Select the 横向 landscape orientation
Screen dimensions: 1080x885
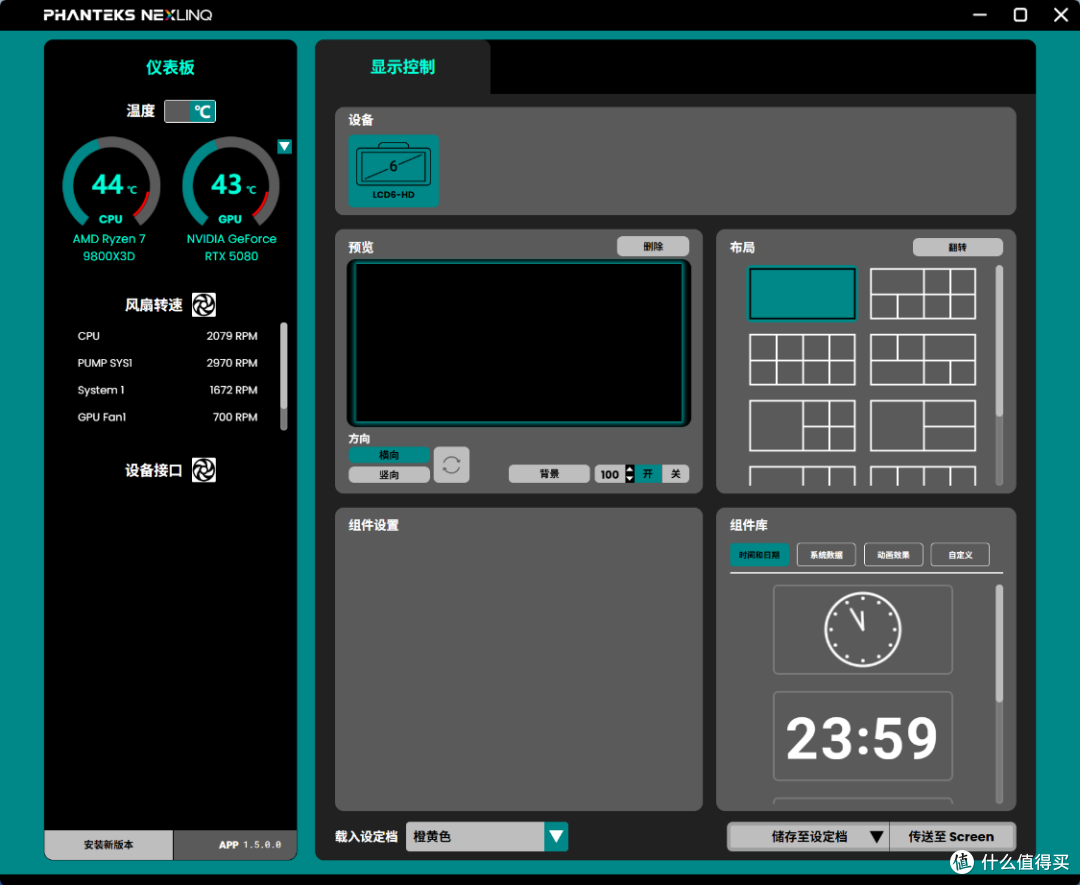[x=389, y=455]
